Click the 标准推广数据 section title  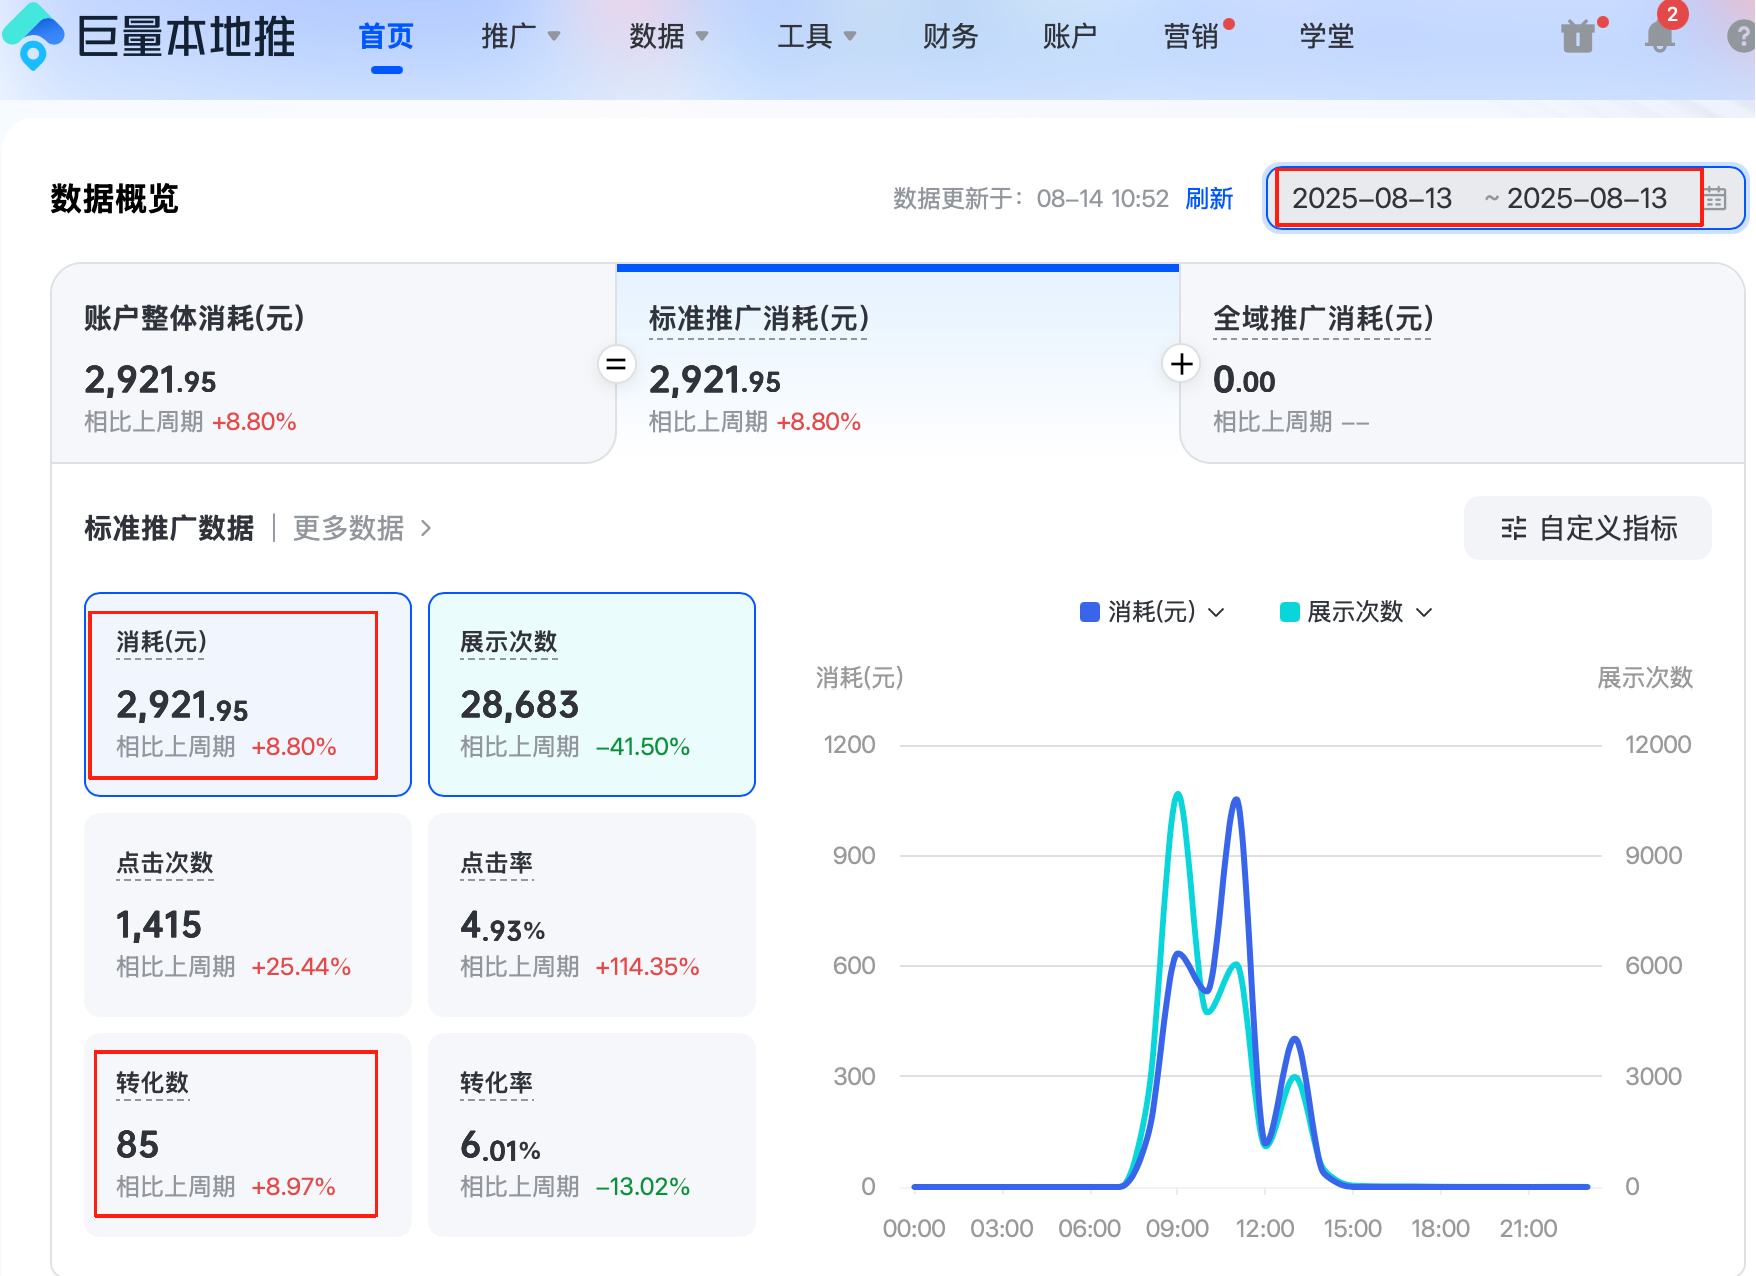[x=169, y=528]
